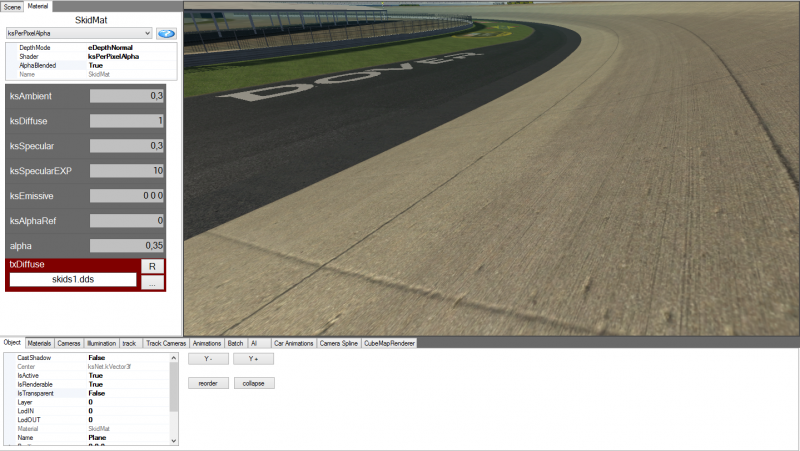Select the LodIN property row

point(87,411)
